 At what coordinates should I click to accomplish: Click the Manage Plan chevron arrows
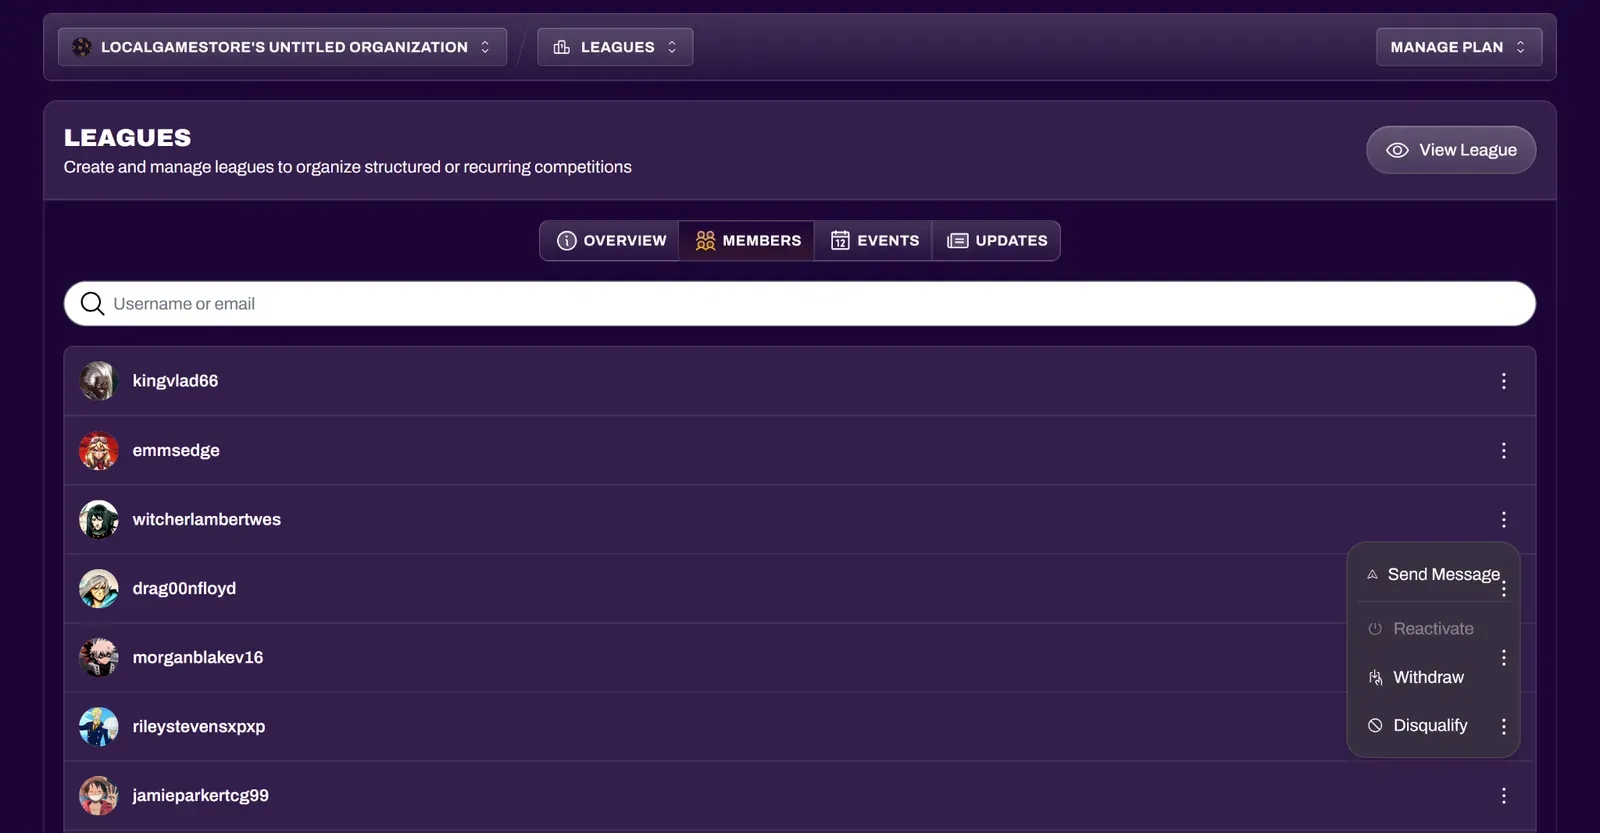[1520, 47]
